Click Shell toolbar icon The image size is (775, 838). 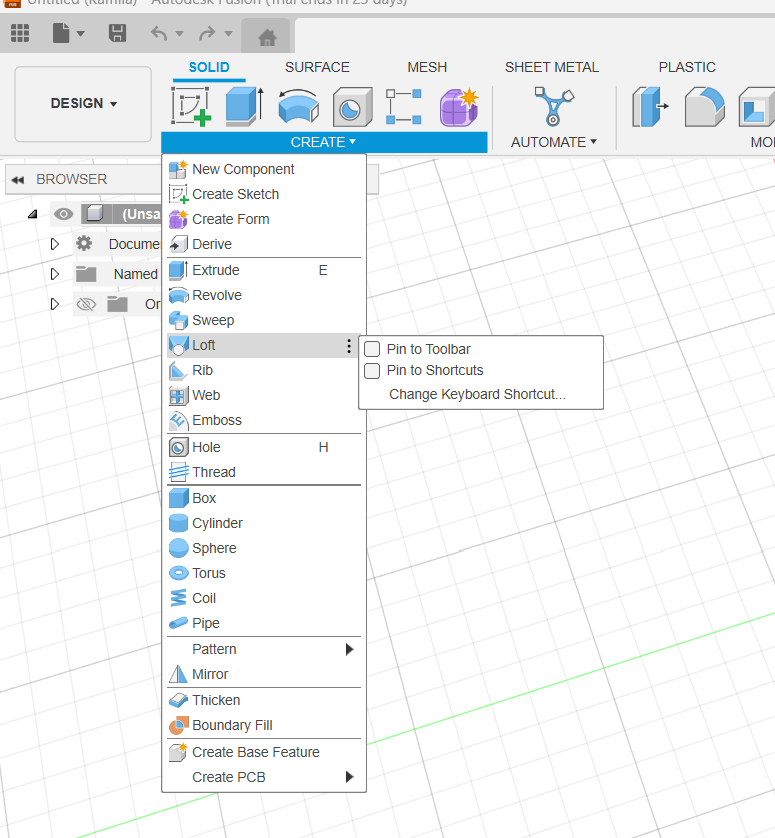click(x=756, y=107)
